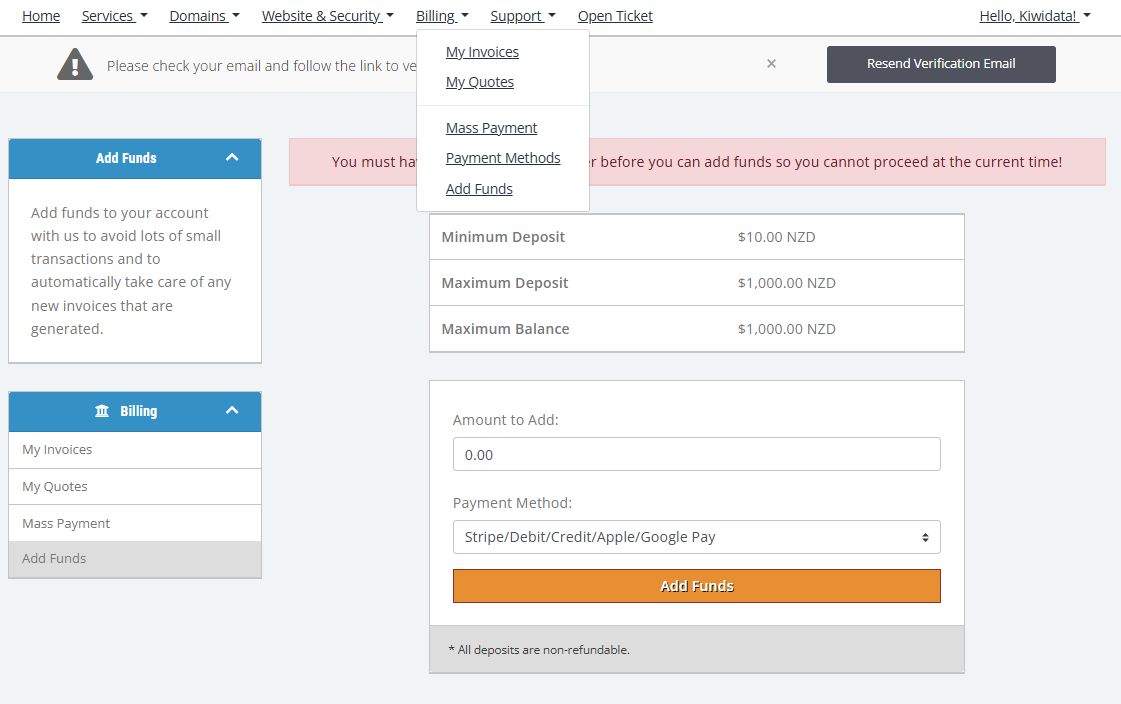Open the Hello, Kiwidata! account menu
This screenshot has width=1121, height=704.
(x=1034, y=16)
